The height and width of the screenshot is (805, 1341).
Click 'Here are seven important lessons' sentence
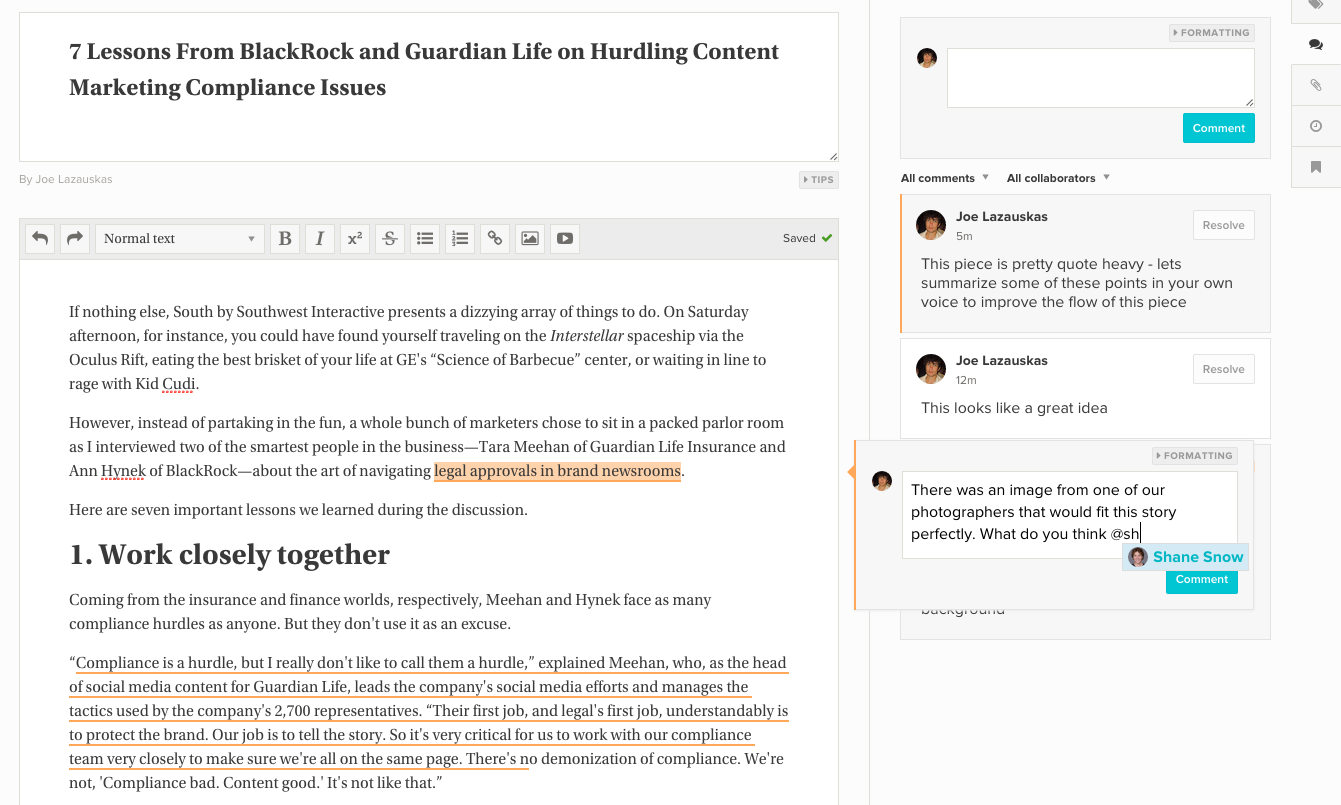[298, 510]
